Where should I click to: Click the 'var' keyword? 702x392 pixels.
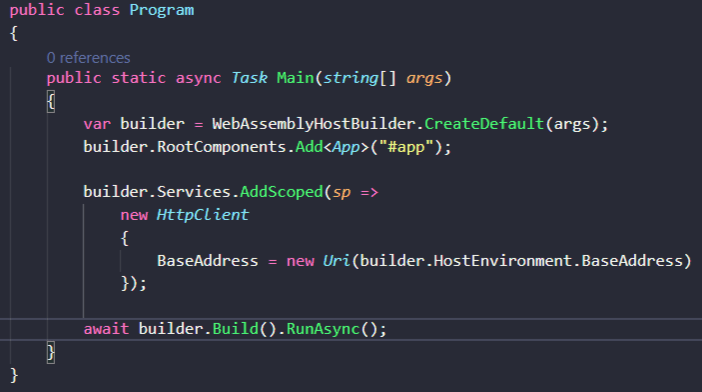97,124
